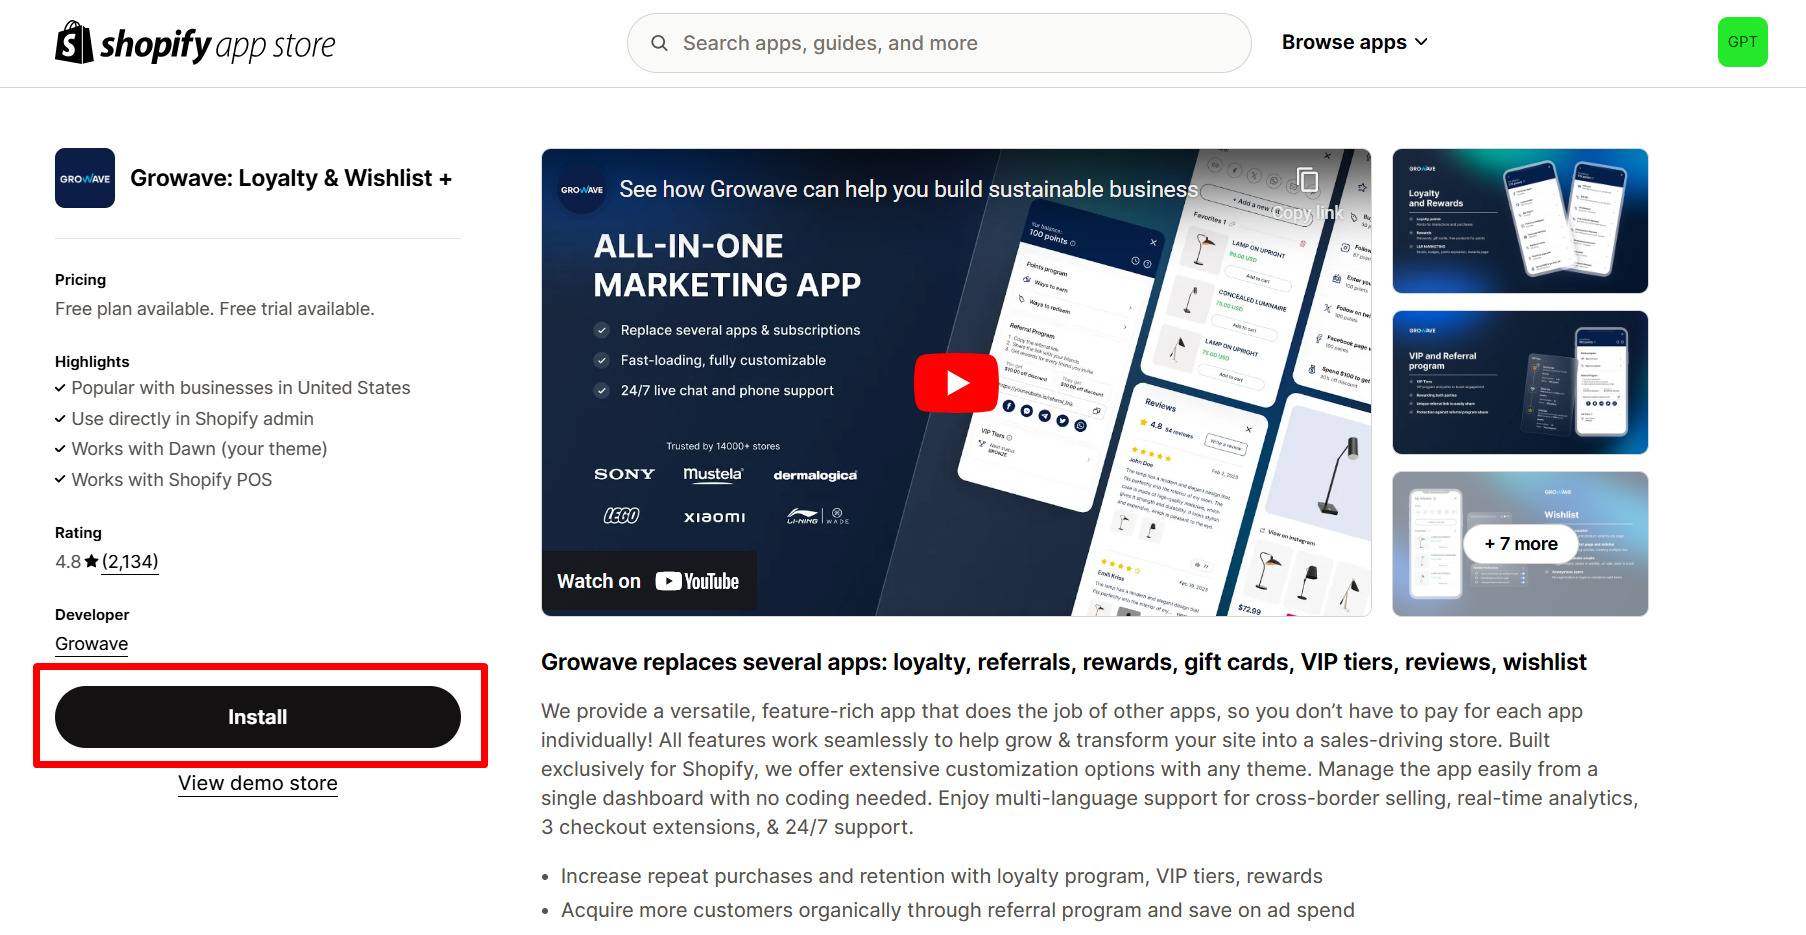Click the 'Growave: Loyalty & Wishlist +' heading

291,178
